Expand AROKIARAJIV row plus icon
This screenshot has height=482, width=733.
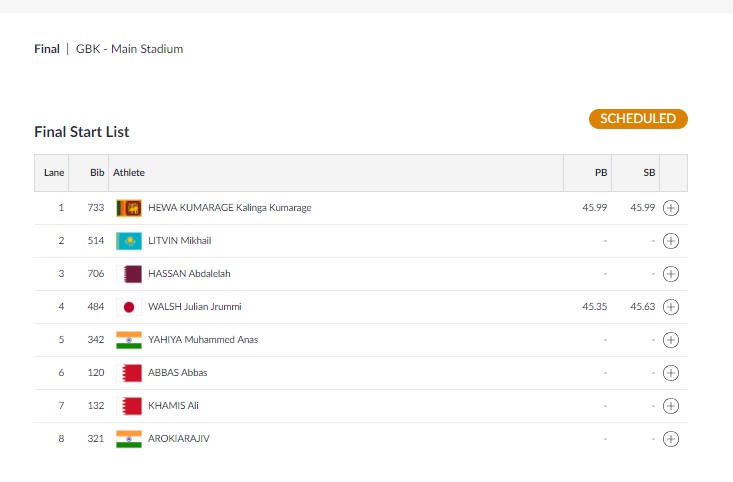point(670,439)
